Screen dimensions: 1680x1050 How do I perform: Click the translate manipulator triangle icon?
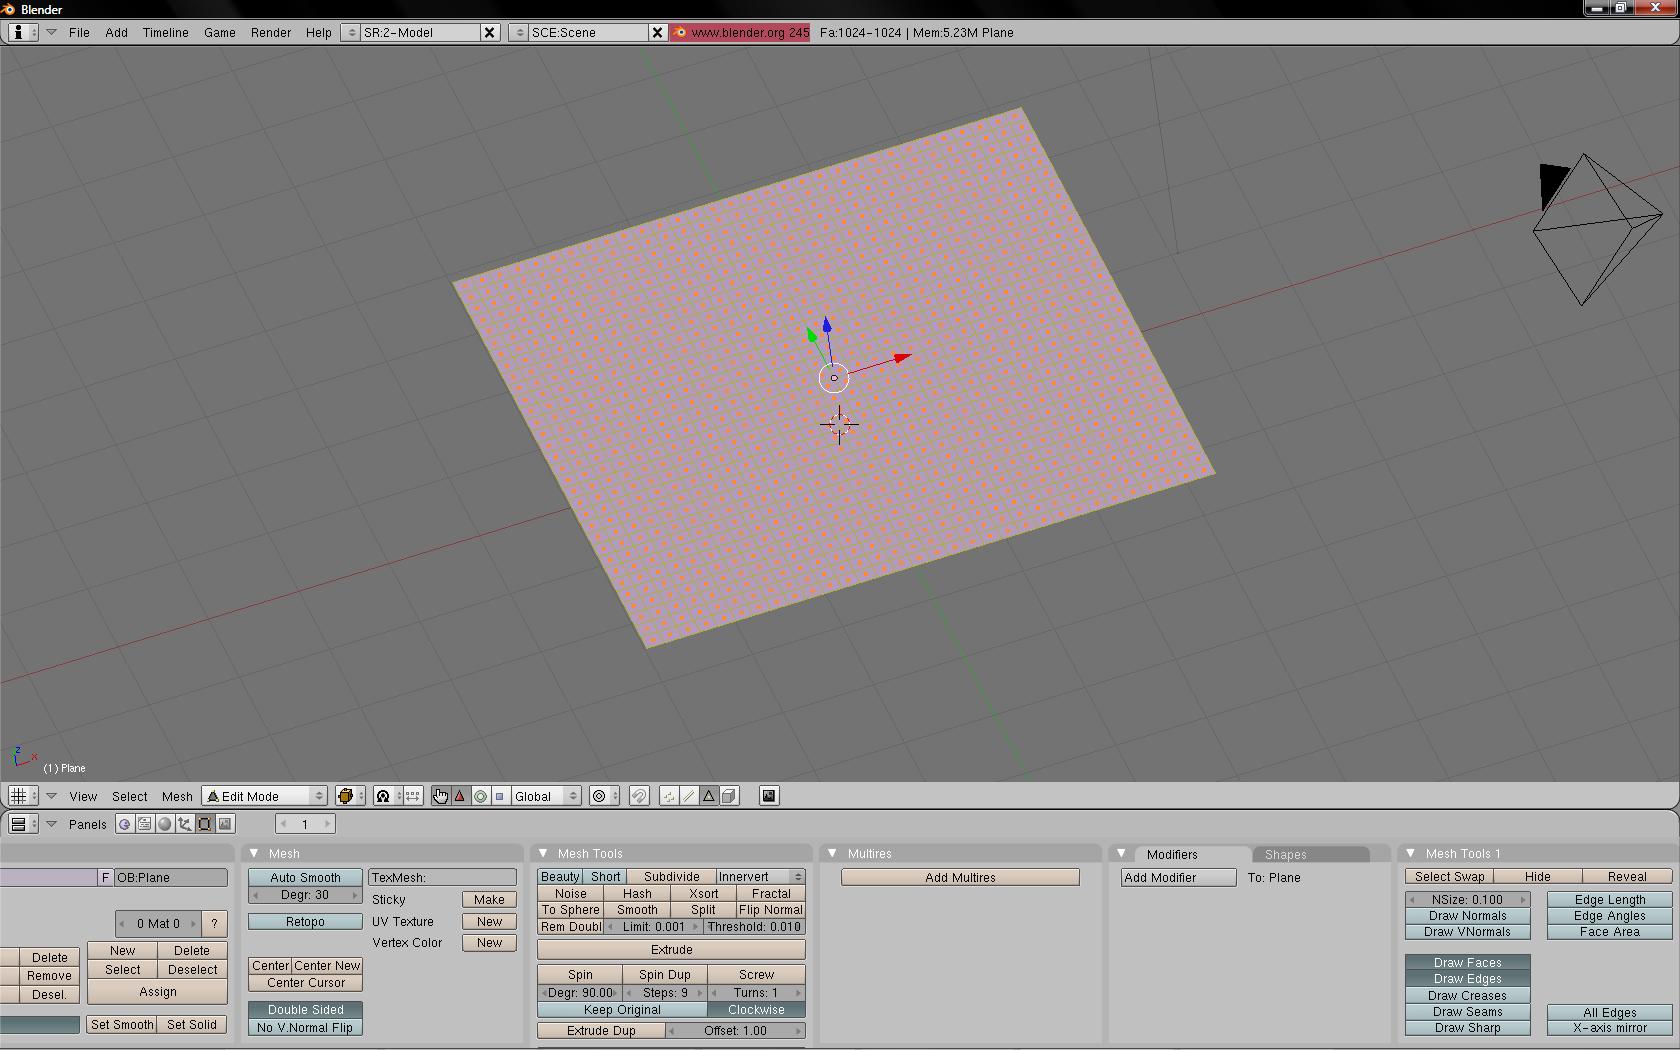[x=460, y=796]
